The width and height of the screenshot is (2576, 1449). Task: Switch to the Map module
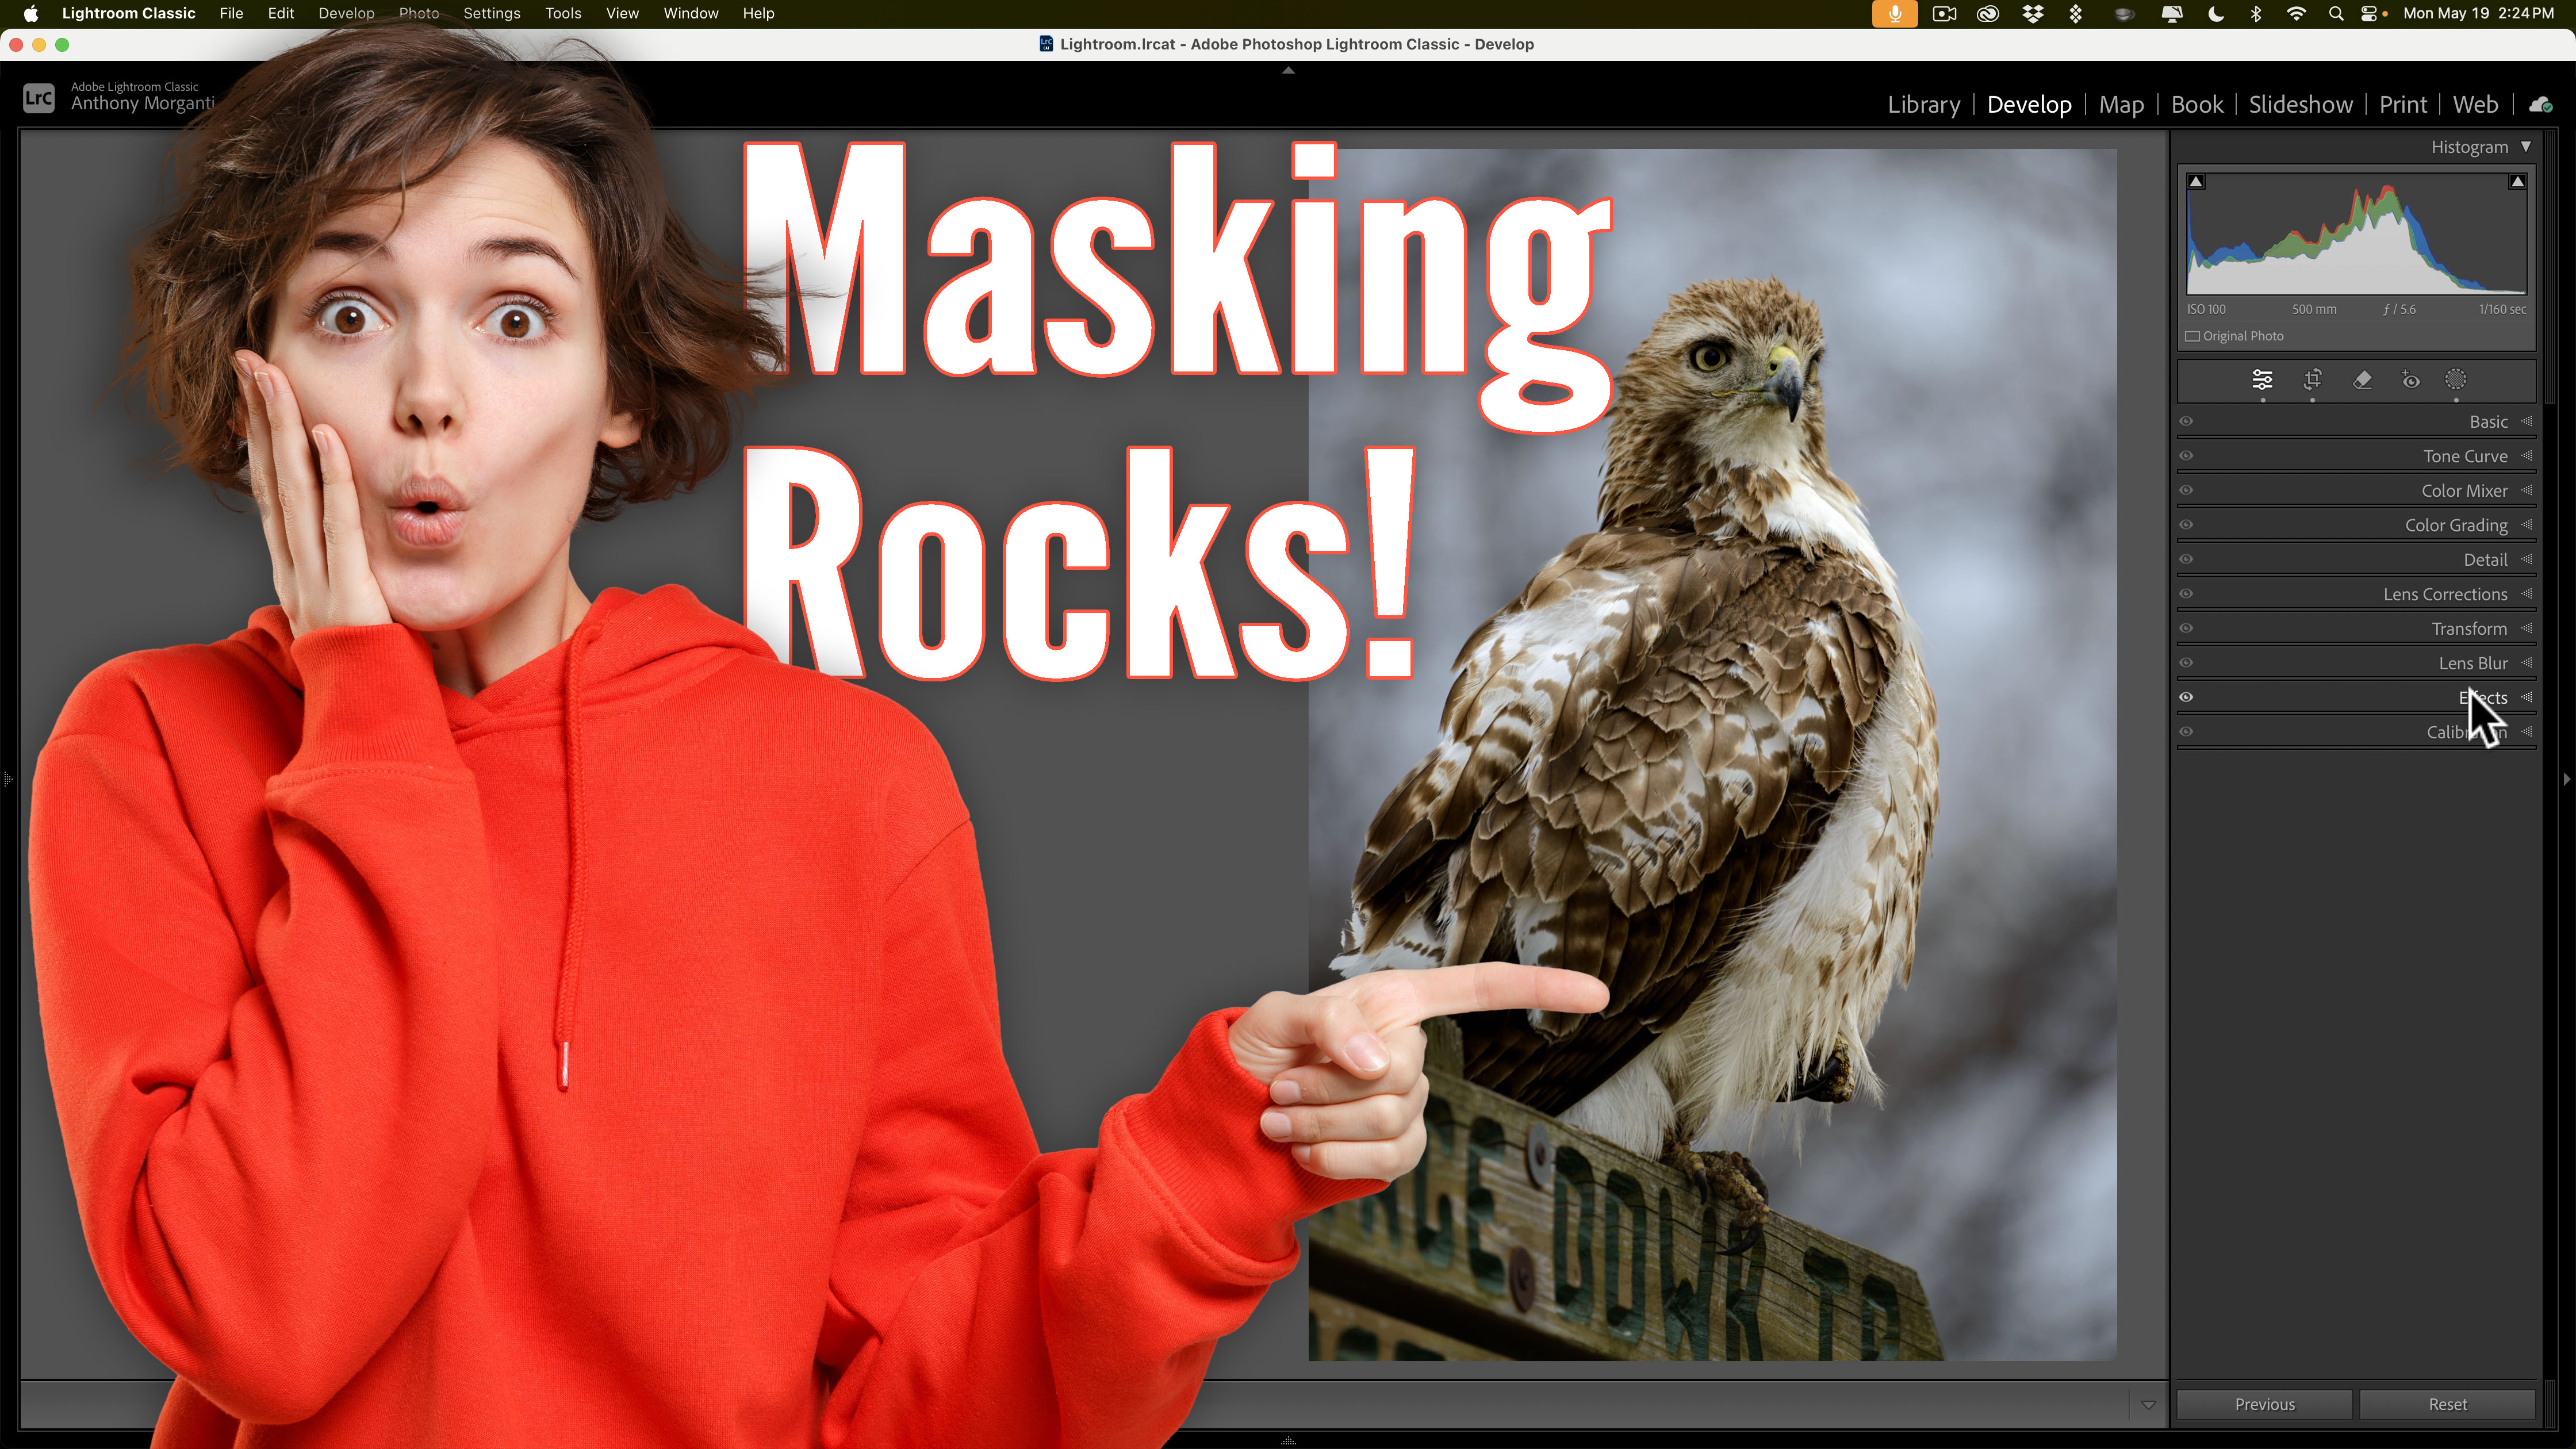tap(2121, 105)
